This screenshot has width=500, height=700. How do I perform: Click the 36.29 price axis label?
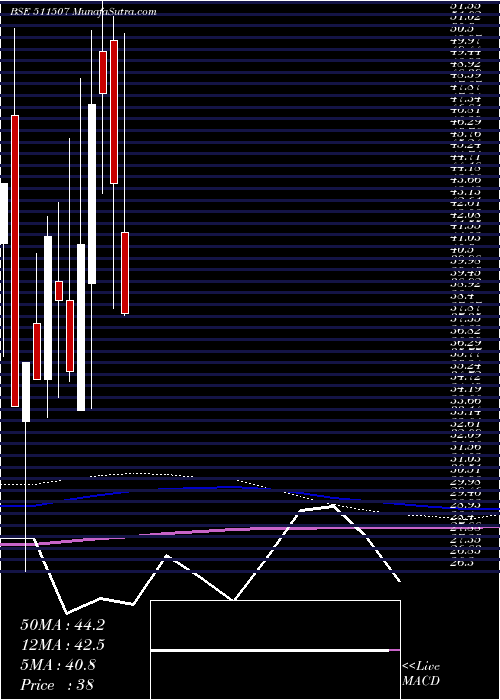pos(465,342)
